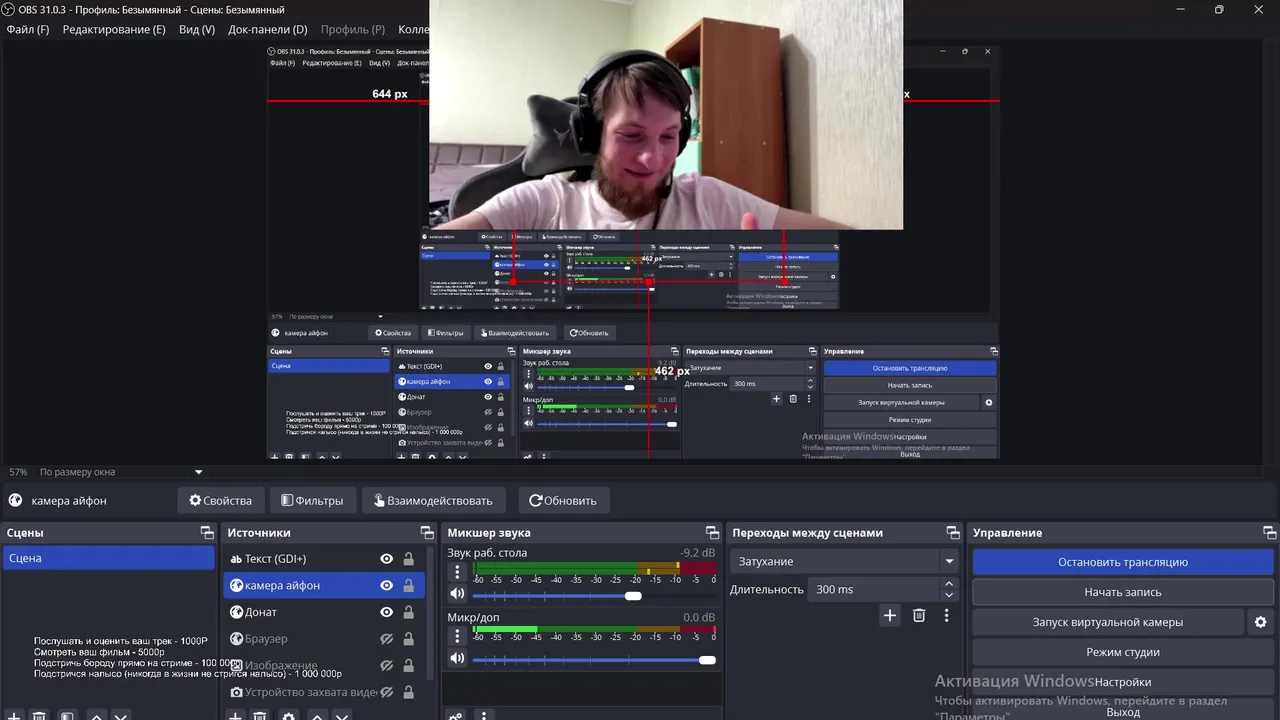Screen dimensions: 1280x720
Task: Toggle lock on камера айфон source
Action: click(x=408, y=585)
